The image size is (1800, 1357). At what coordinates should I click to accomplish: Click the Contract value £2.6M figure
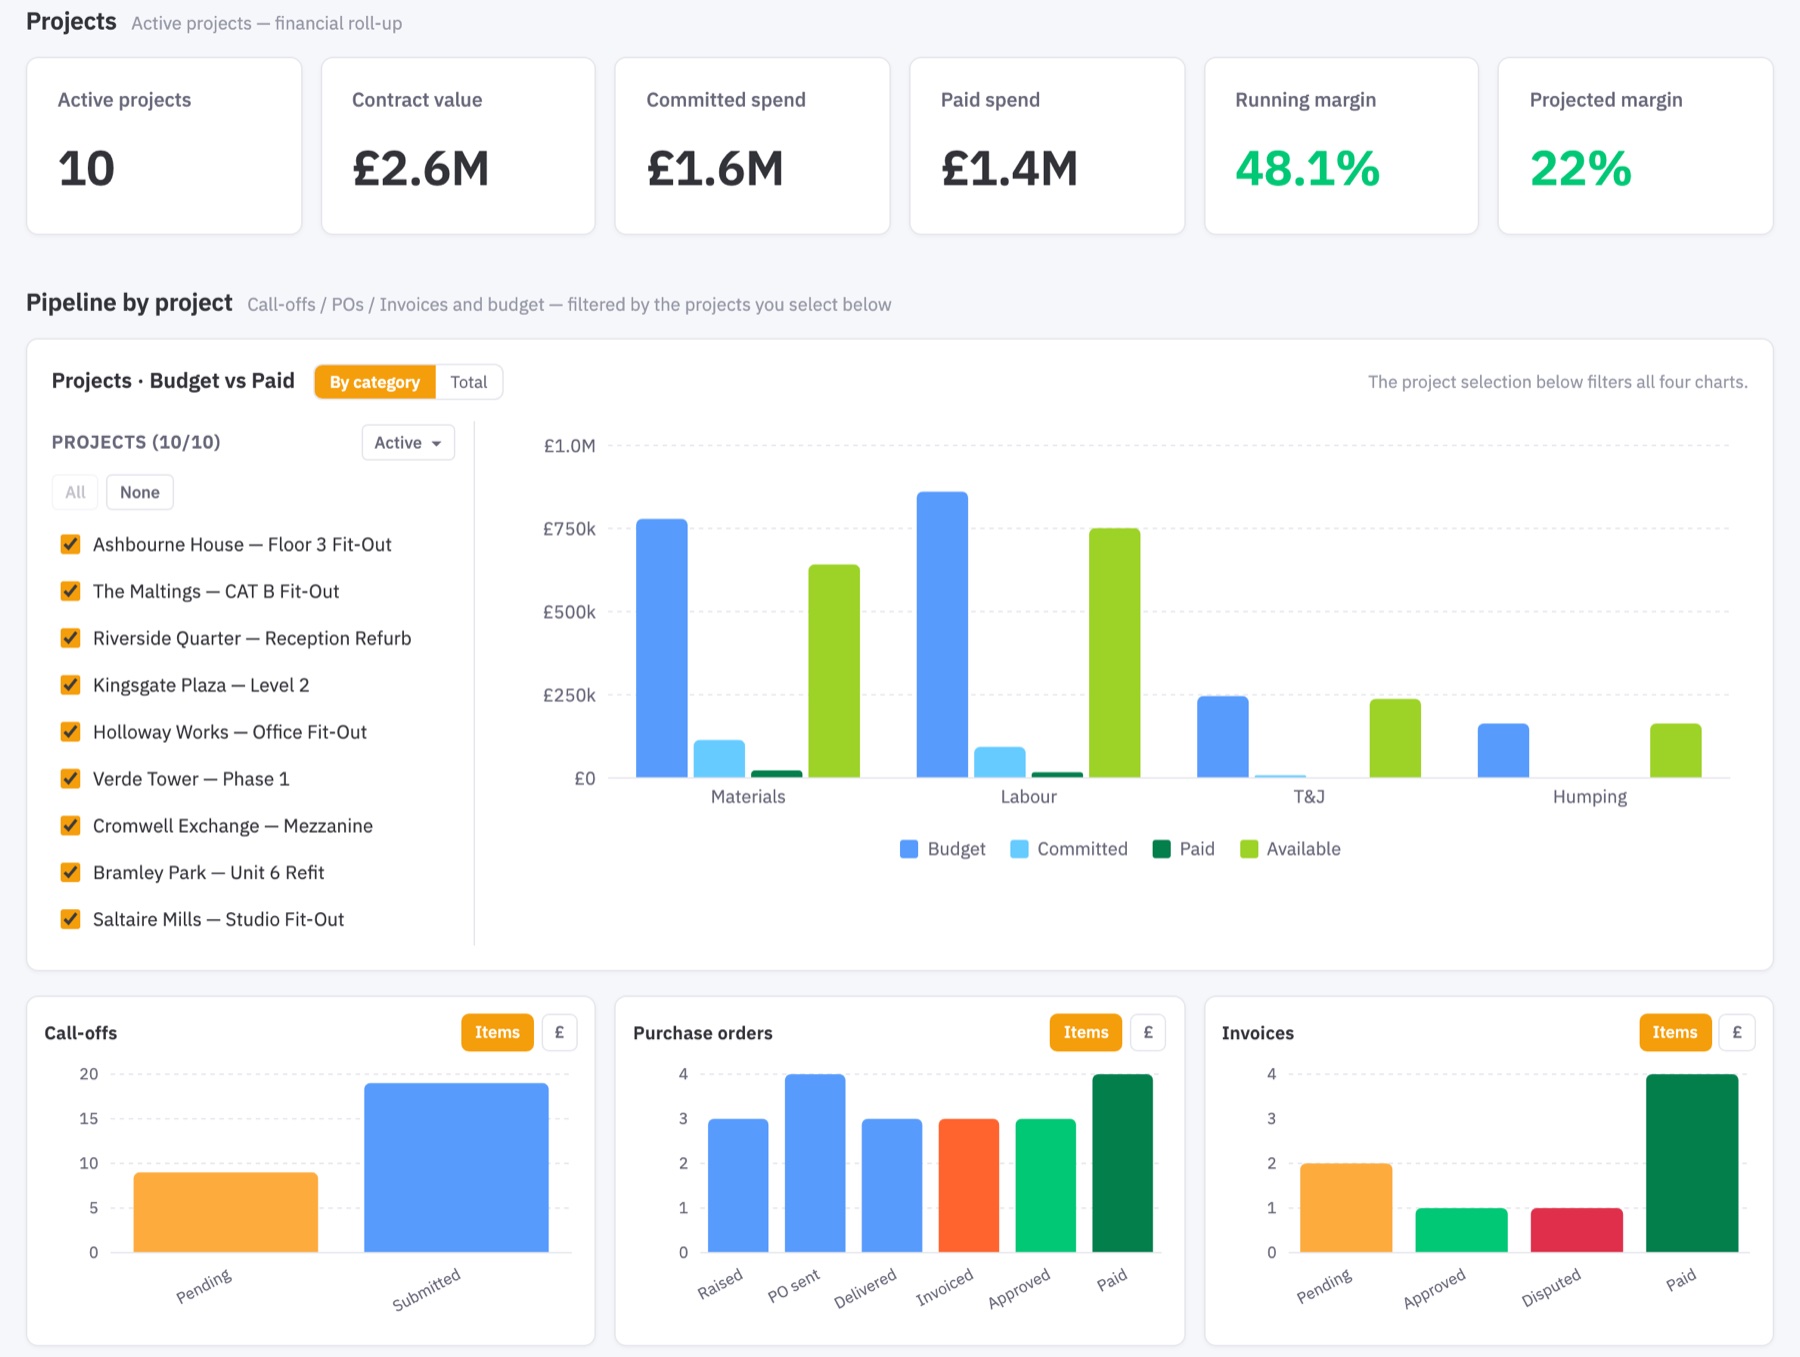click(421, 168)
